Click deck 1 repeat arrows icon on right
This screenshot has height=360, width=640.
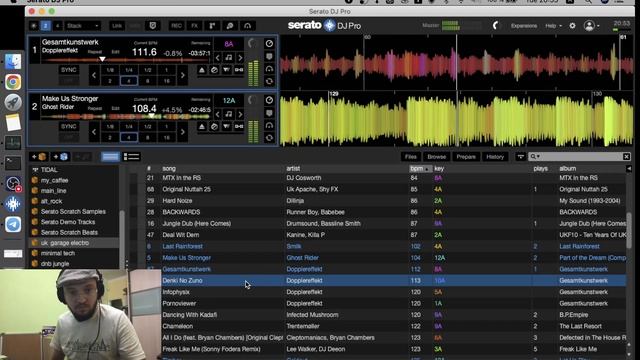[x=269, y=81]
